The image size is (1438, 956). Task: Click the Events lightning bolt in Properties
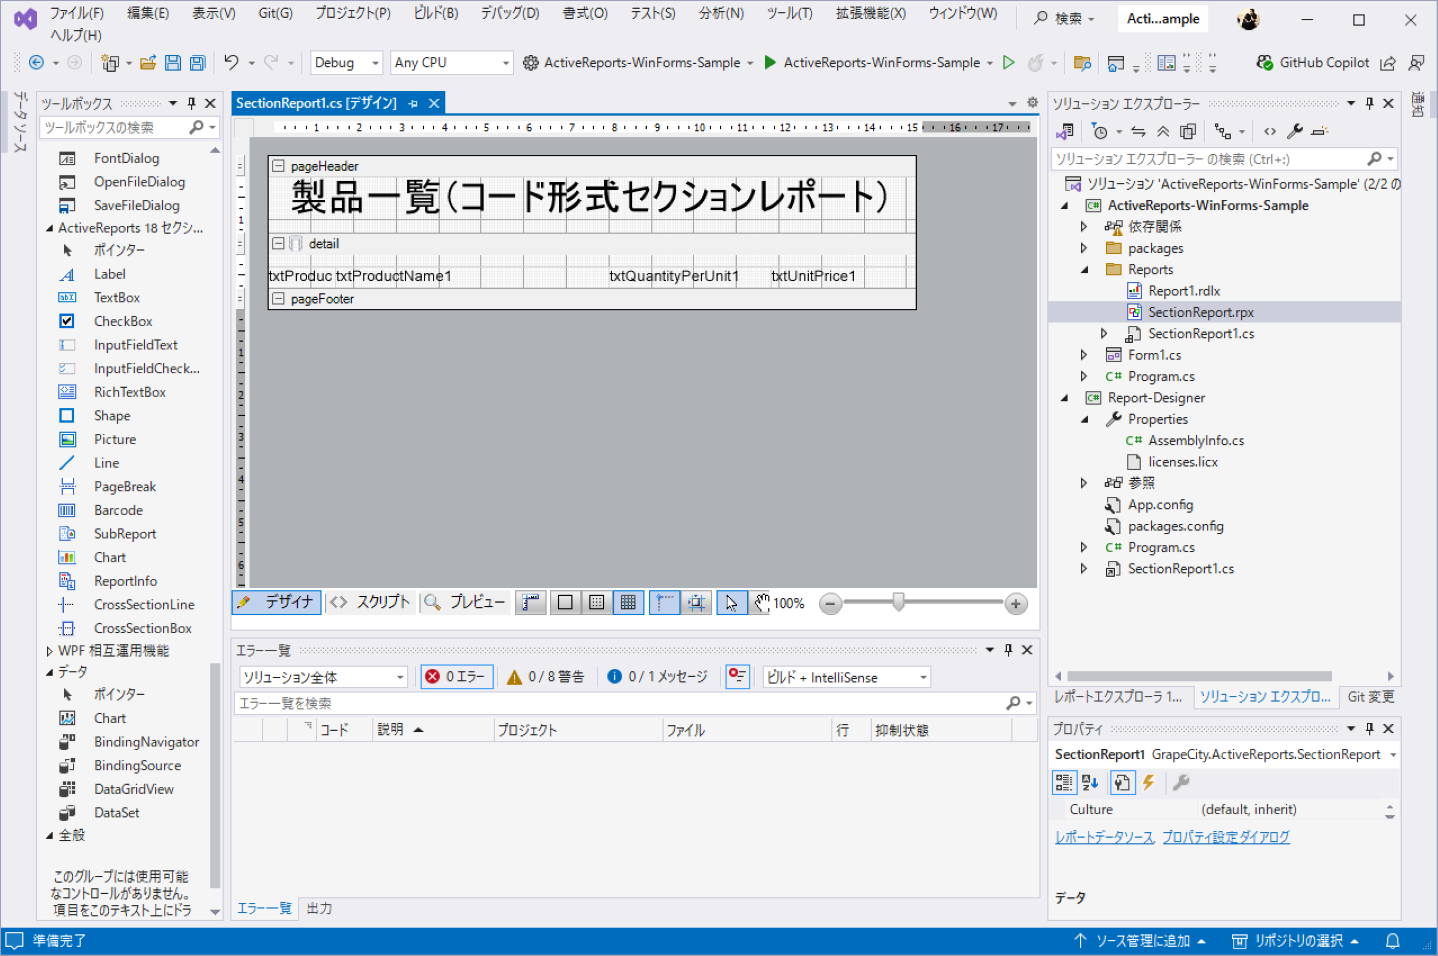[x=1149, y=783]
